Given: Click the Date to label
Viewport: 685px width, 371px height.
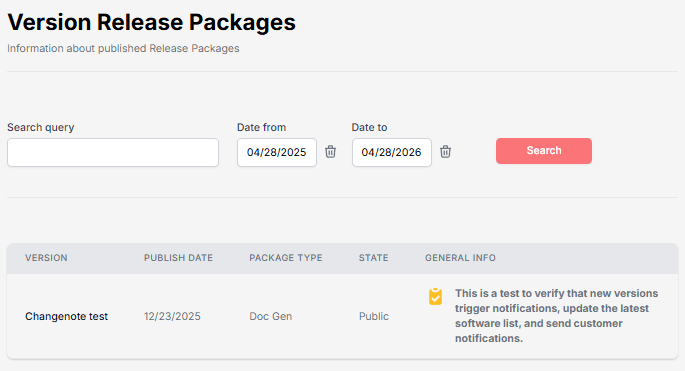Looking at the screenshot, I should (369, 127).
